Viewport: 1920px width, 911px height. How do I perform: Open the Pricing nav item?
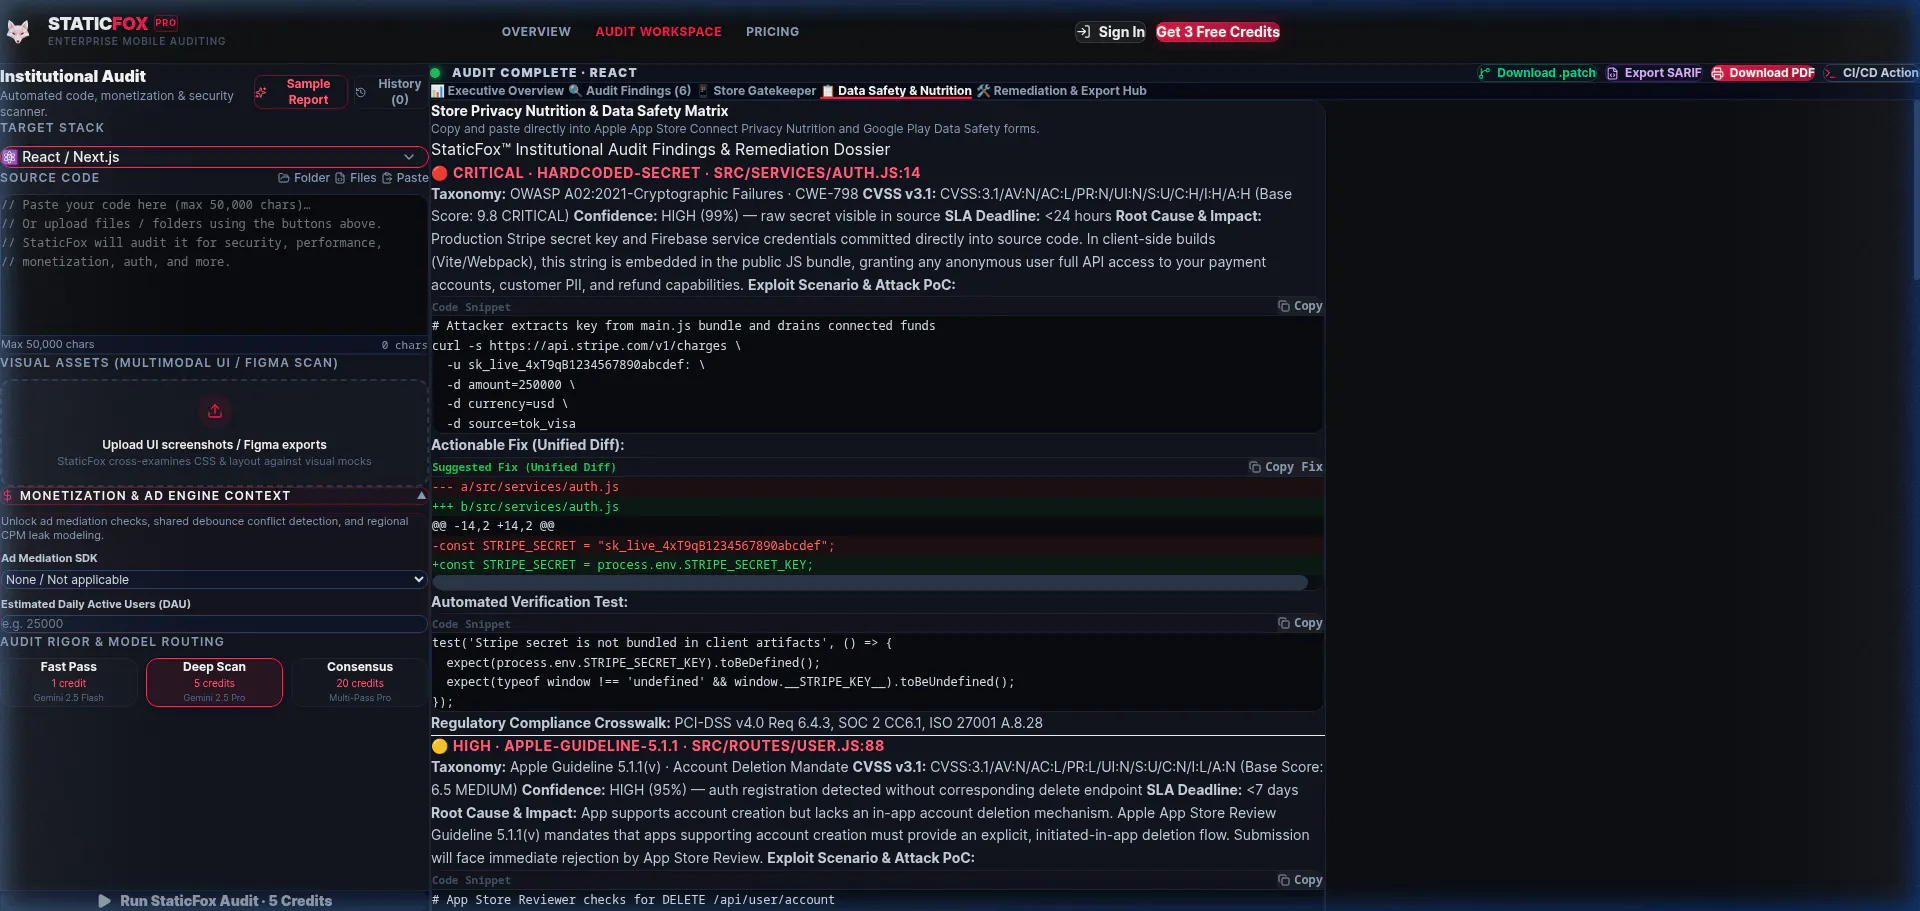[x=772, y=32]
